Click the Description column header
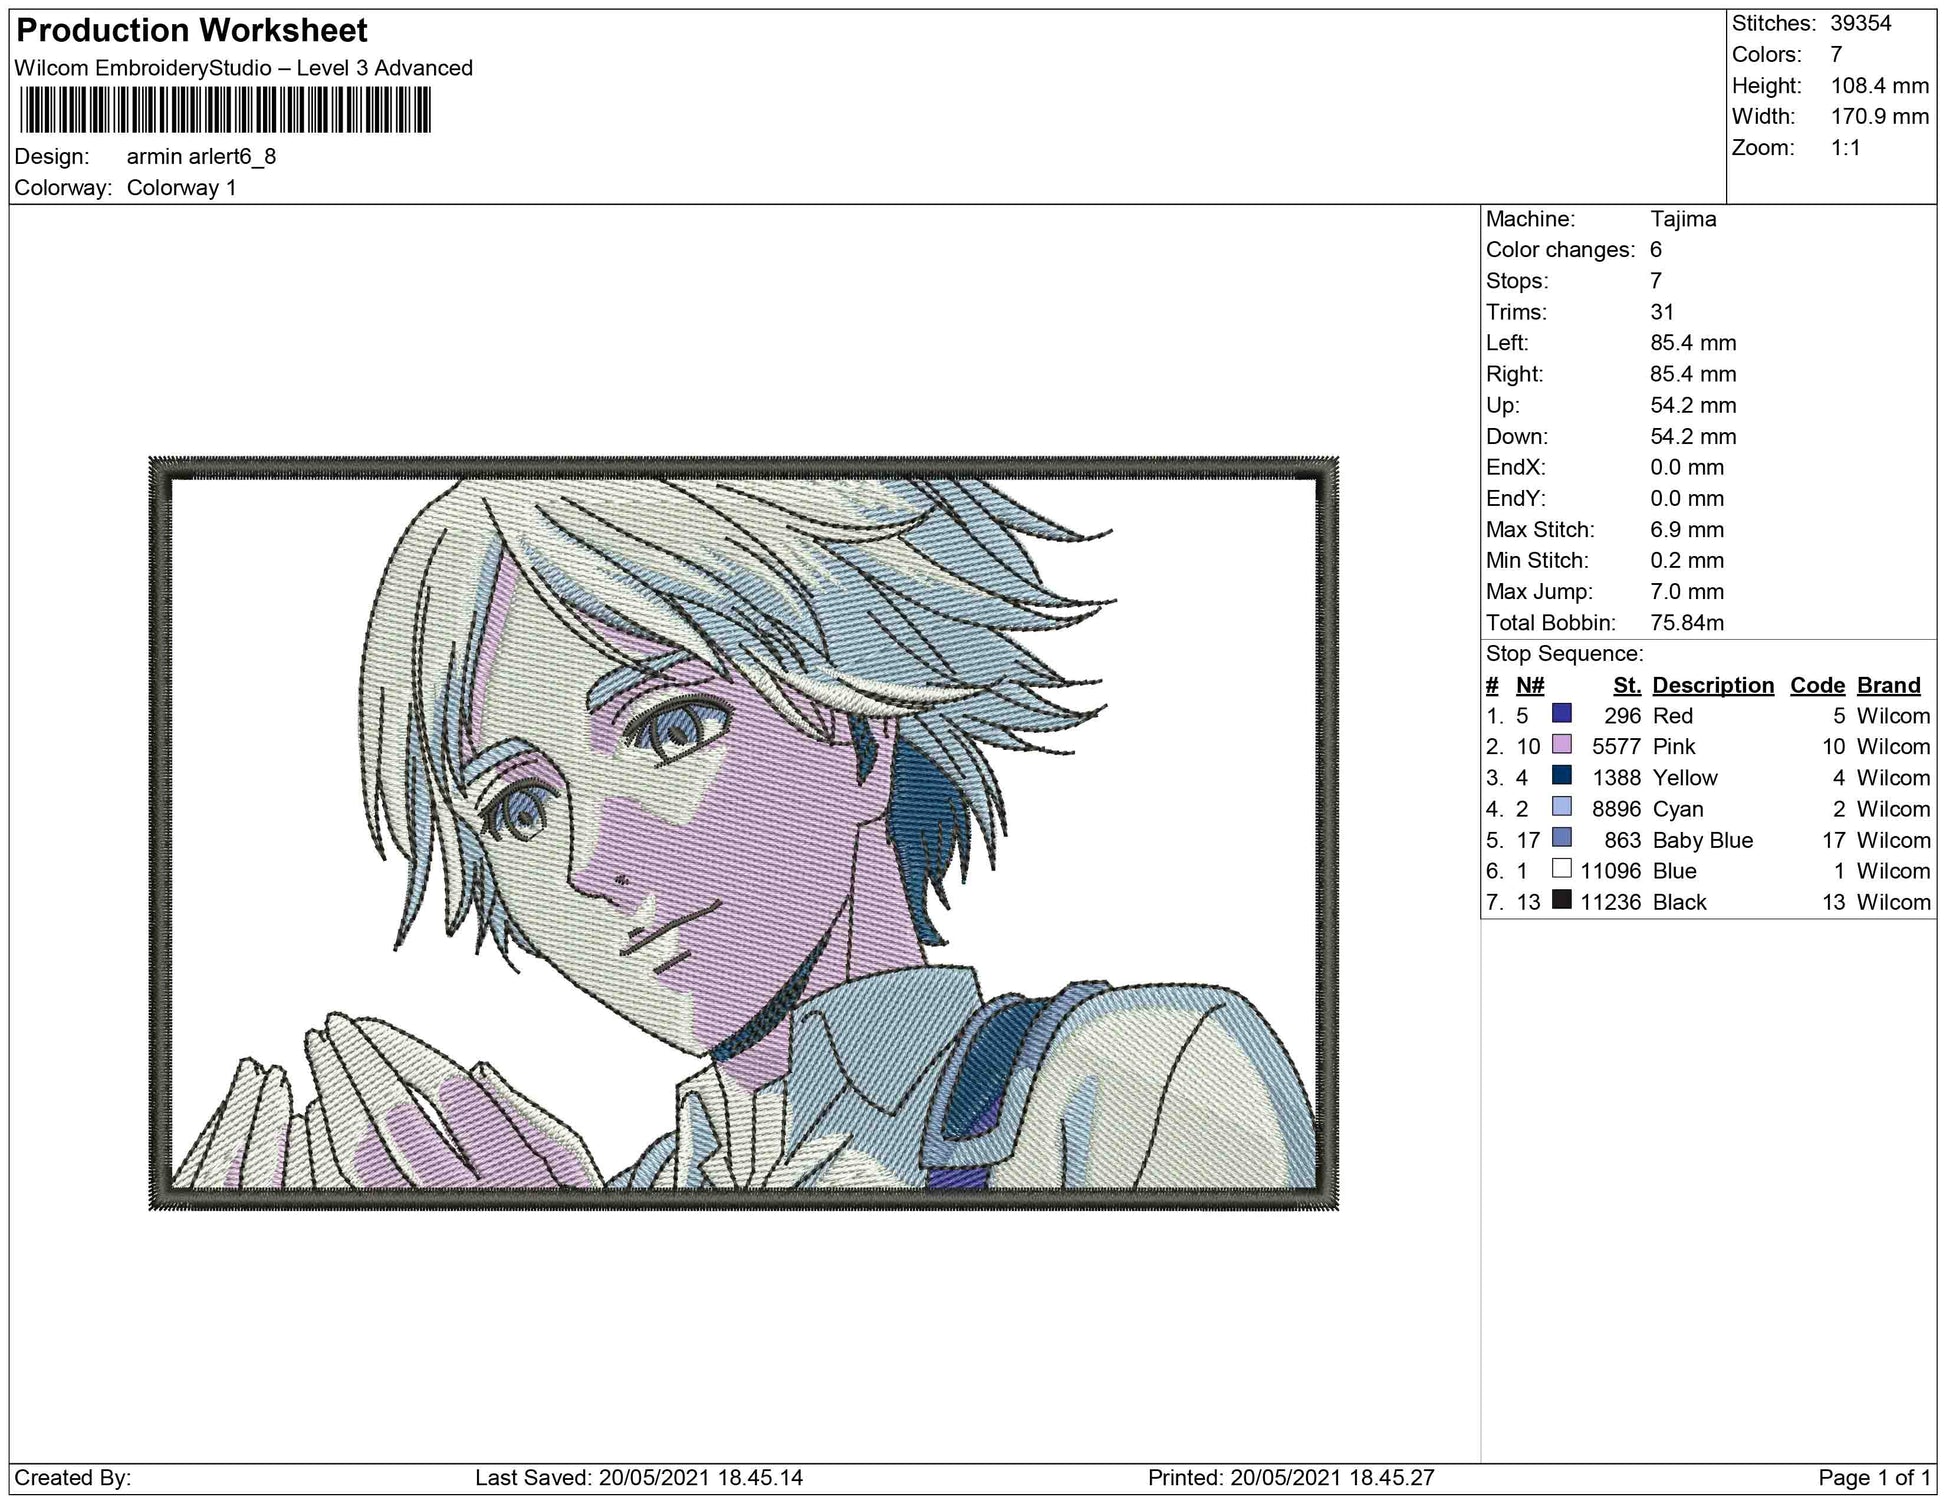 1712,685
